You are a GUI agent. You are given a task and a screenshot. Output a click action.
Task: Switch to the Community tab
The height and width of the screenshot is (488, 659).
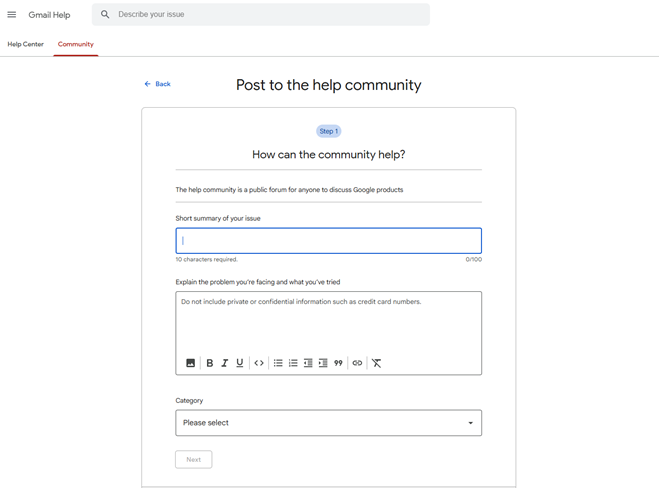pos(76,44)
